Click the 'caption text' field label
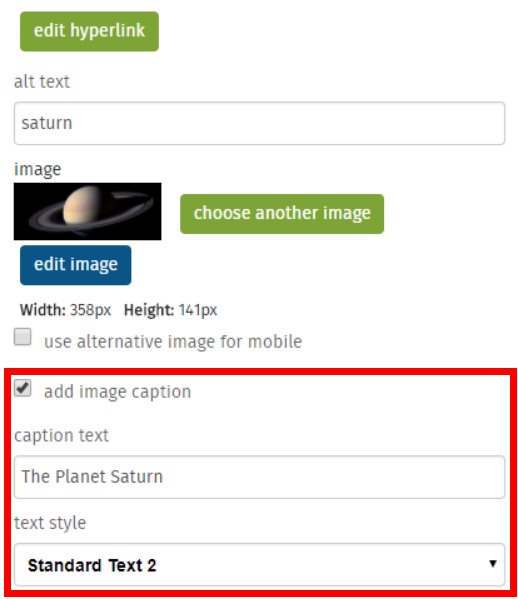Image resolution: width=518 pixels, height=599 pixels. 62,435
